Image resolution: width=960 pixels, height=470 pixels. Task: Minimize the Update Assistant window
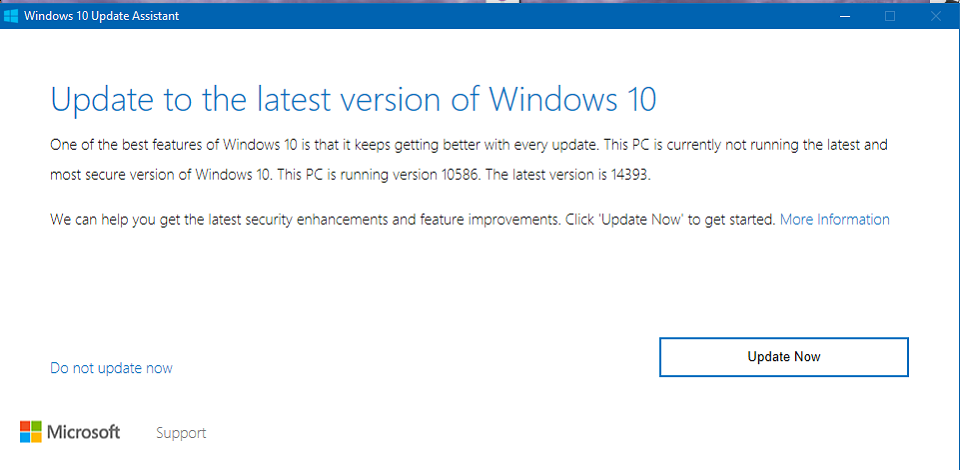[843, 16]
